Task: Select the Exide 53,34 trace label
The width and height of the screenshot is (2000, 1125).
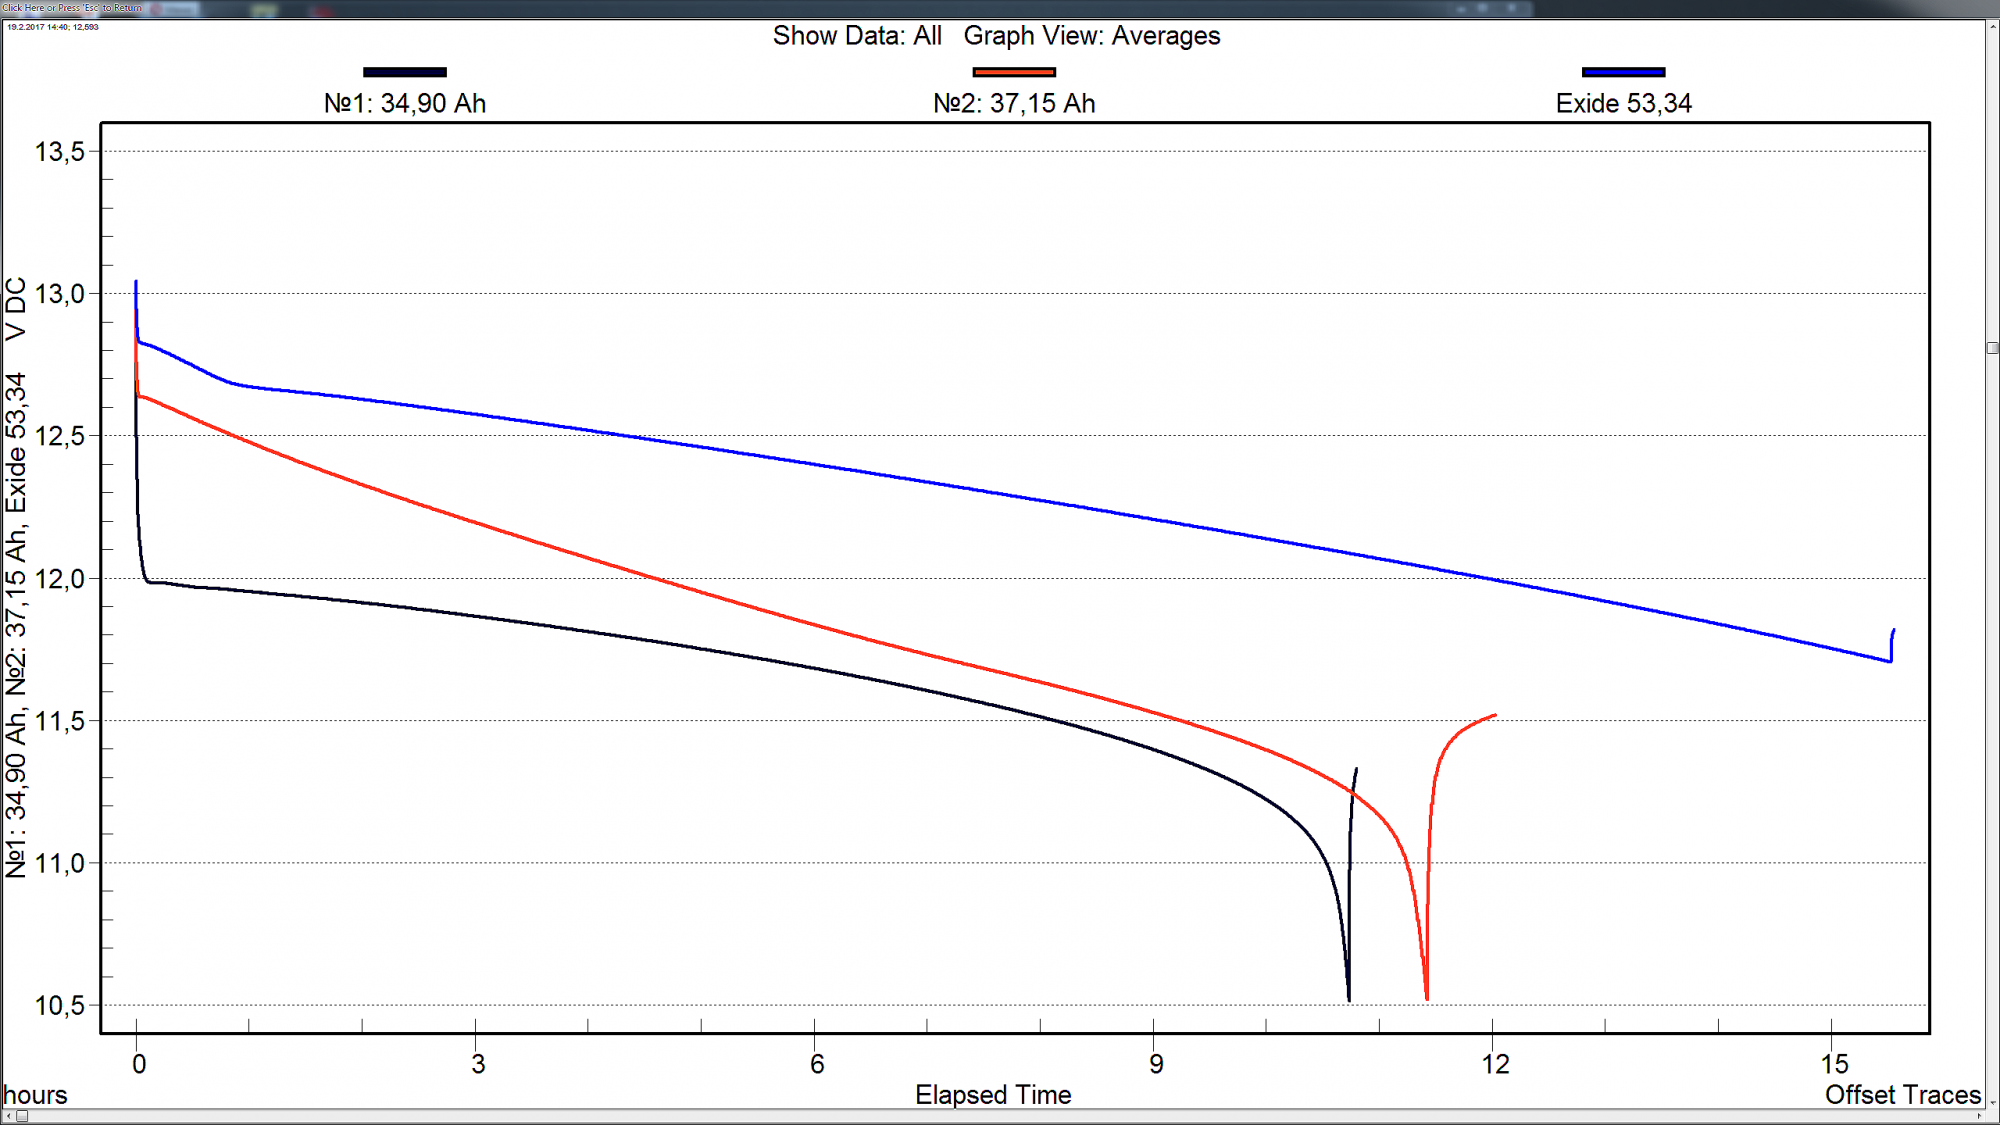Action: tap(1623, 104)
